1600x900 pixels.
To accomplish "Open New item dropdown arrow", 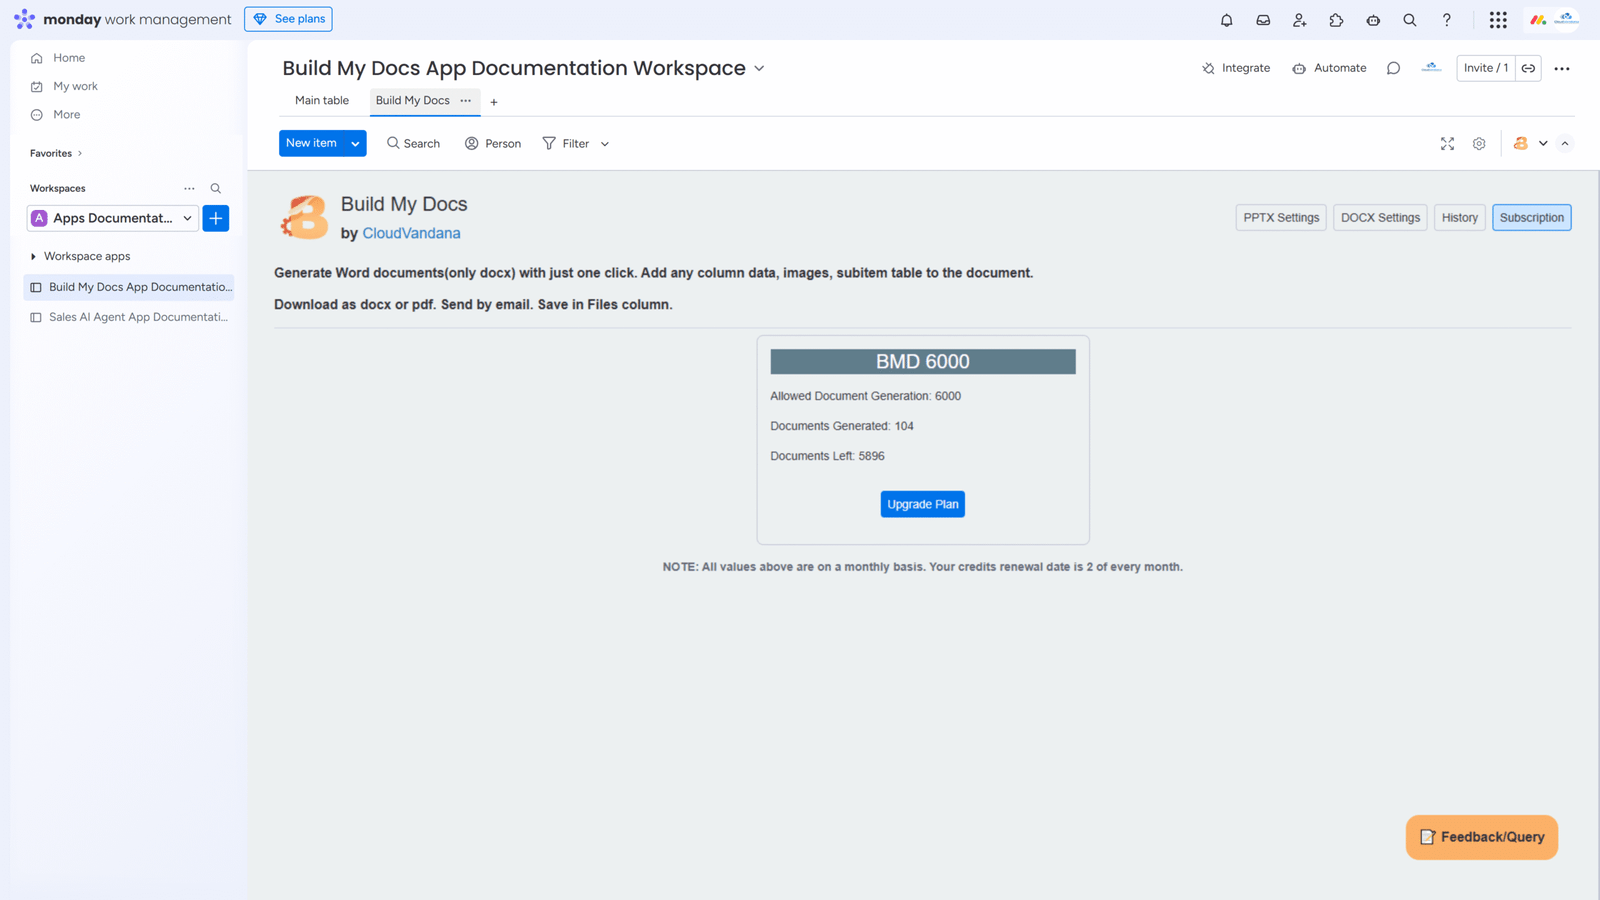I will pyautogui.click(x=355, y=144).
